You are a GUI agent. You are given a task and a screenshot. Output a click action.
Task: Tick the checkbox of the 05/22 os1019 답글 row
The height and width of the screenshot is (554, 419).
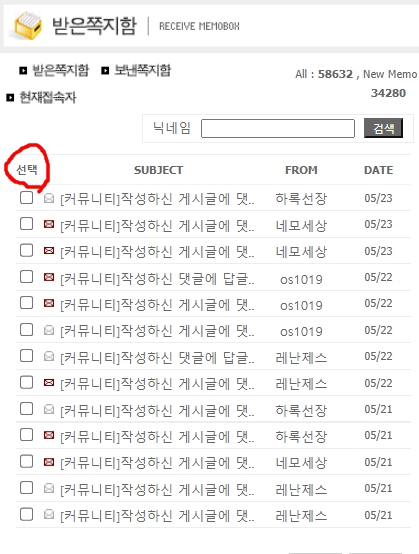pos(26,277)
